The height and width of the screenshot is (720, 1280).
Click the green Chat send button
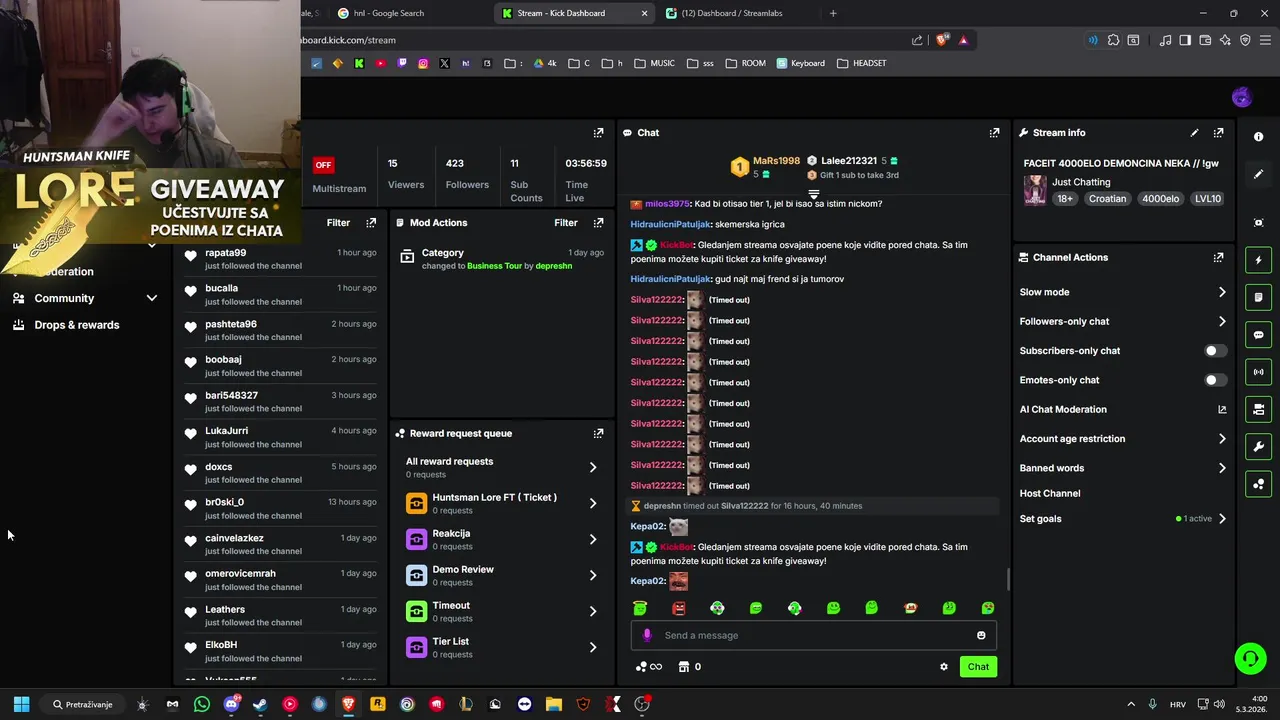pos(978,666)
